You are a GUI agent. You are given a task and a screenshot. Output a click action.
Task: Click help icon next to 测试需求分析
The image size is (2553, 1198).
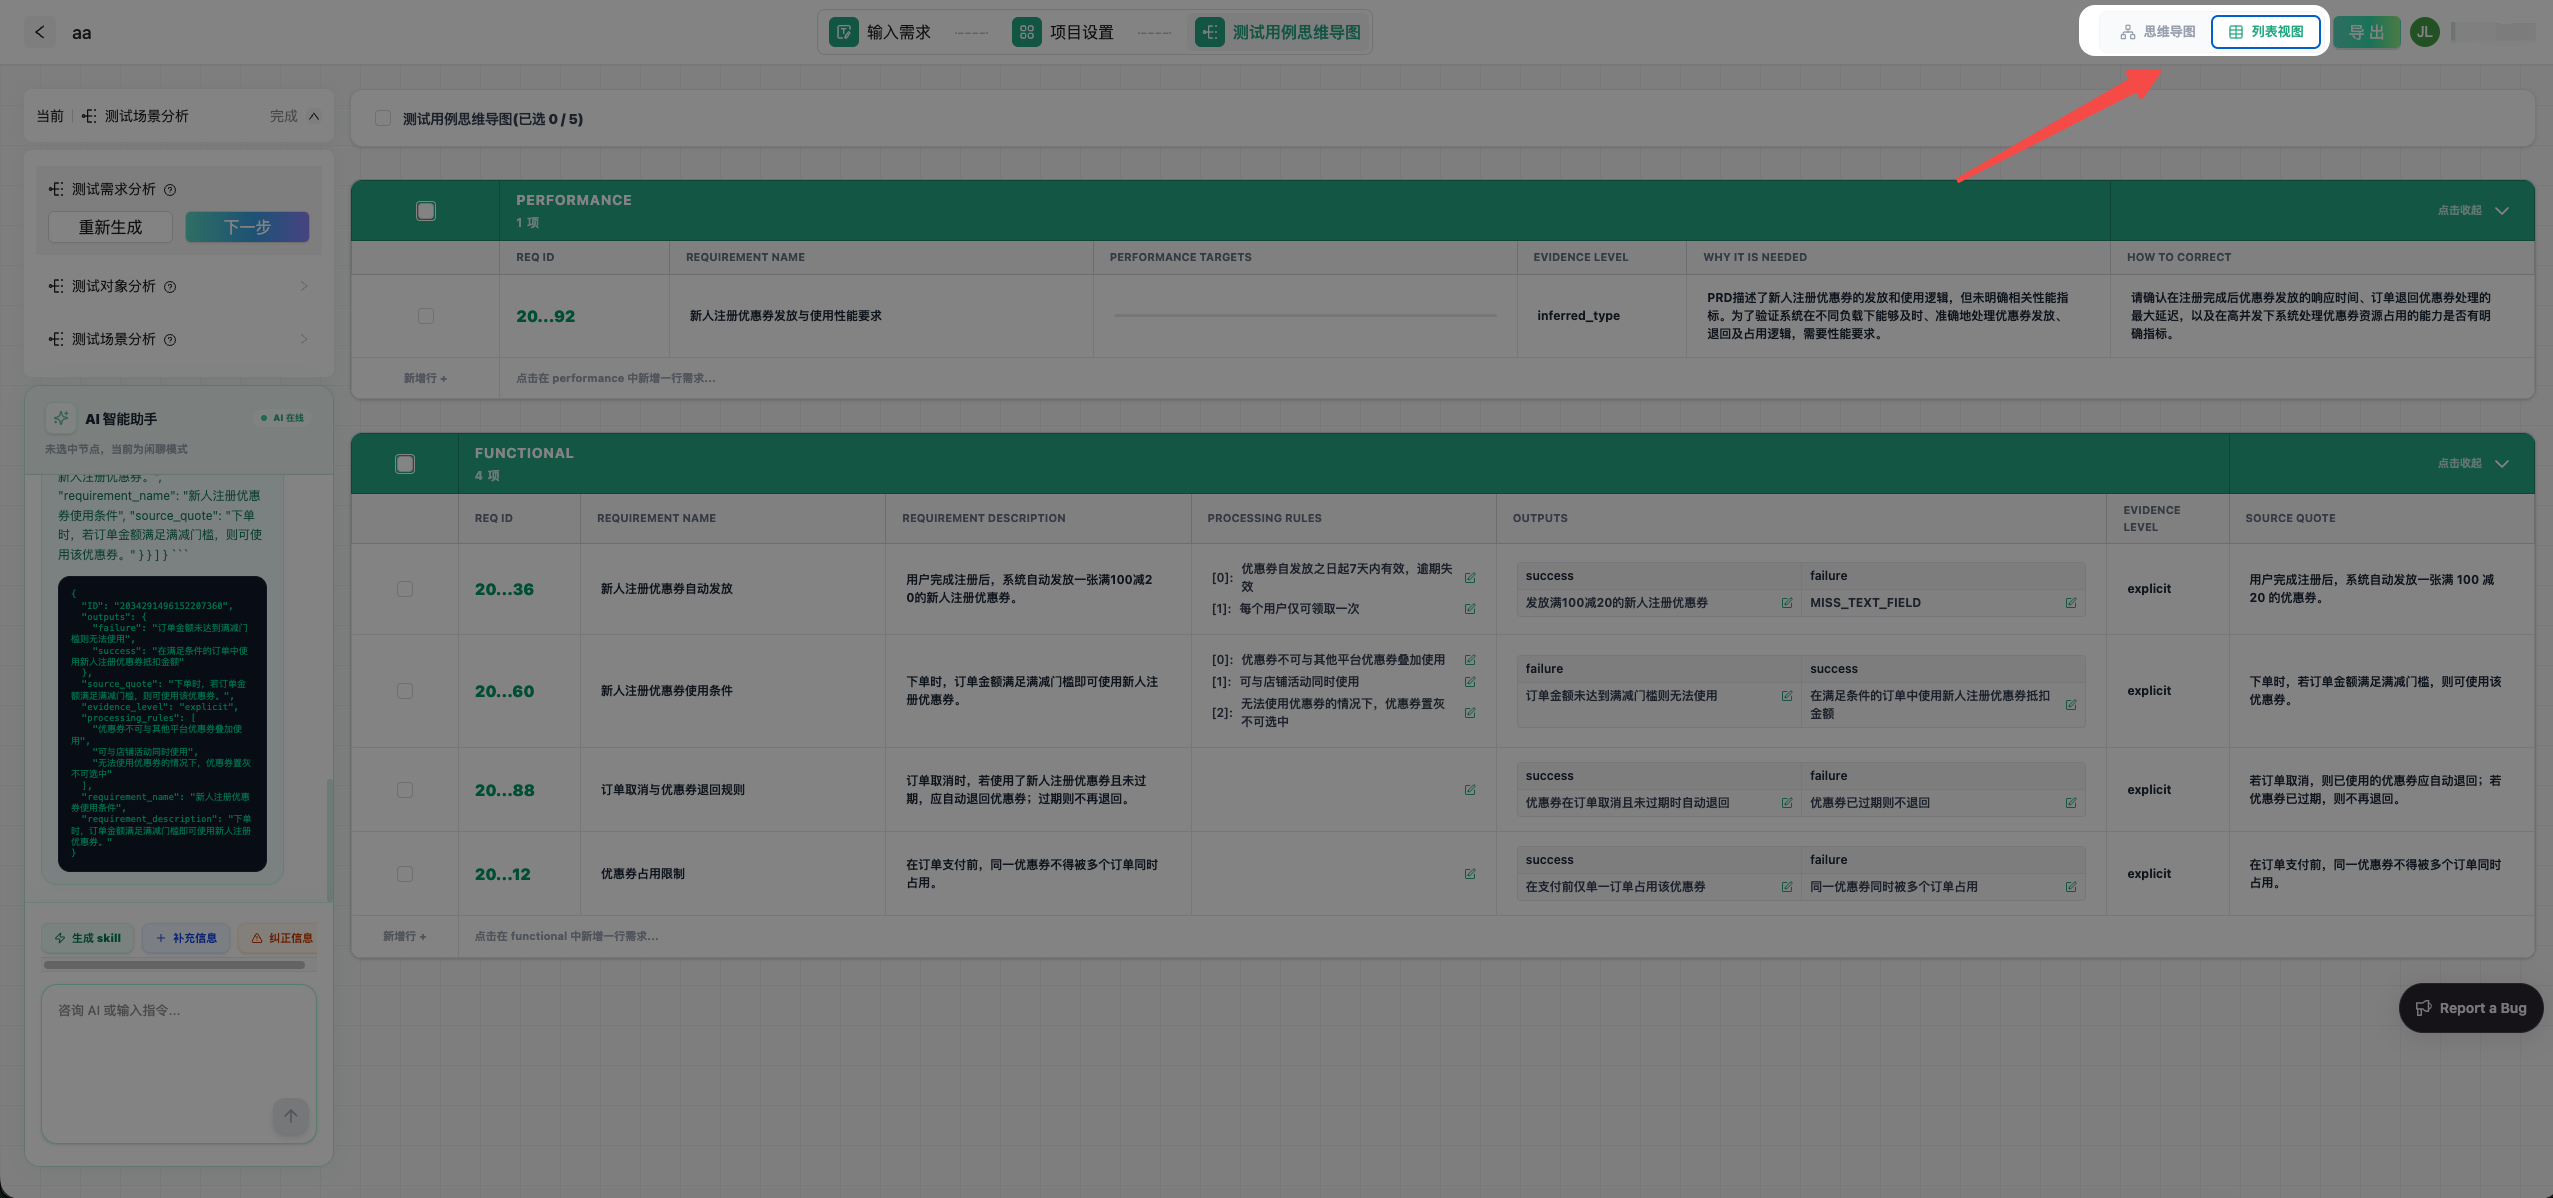tap(170, 190)
